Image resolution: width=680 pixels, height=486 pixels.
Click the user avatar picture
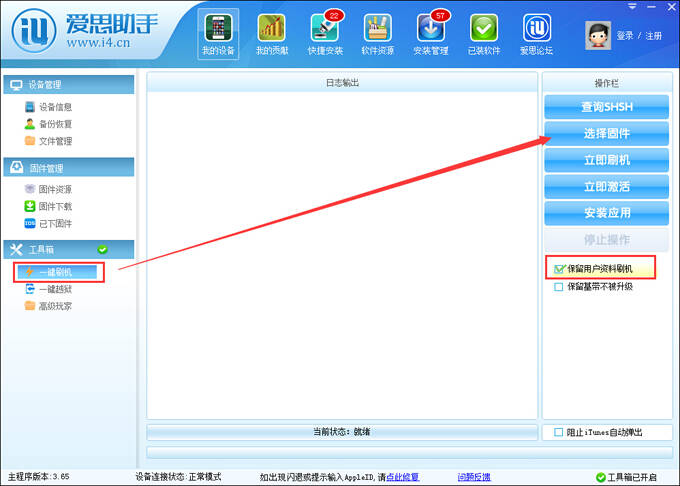(598, 35)
